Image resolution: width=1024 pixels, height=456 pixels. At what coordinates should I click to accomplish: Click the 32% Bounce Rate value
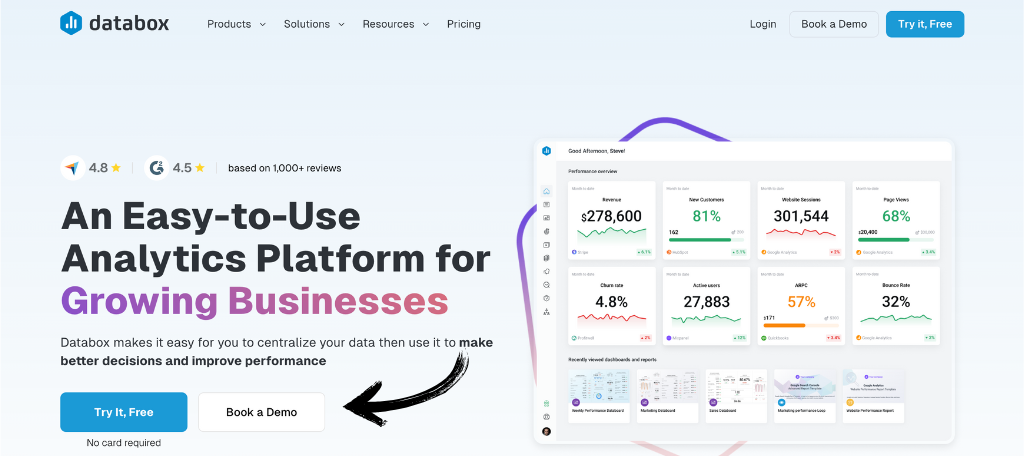click(895, 302)
